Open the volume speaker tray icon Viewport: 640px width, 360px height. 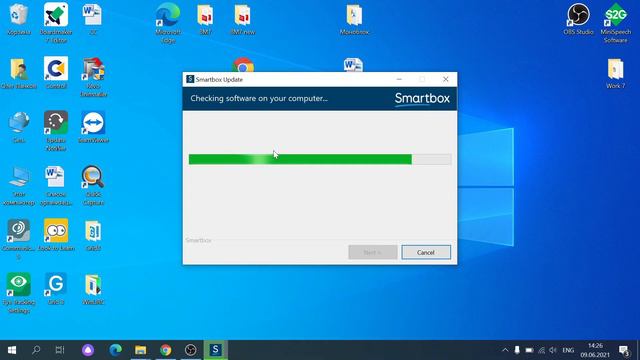tap(553, 350)
